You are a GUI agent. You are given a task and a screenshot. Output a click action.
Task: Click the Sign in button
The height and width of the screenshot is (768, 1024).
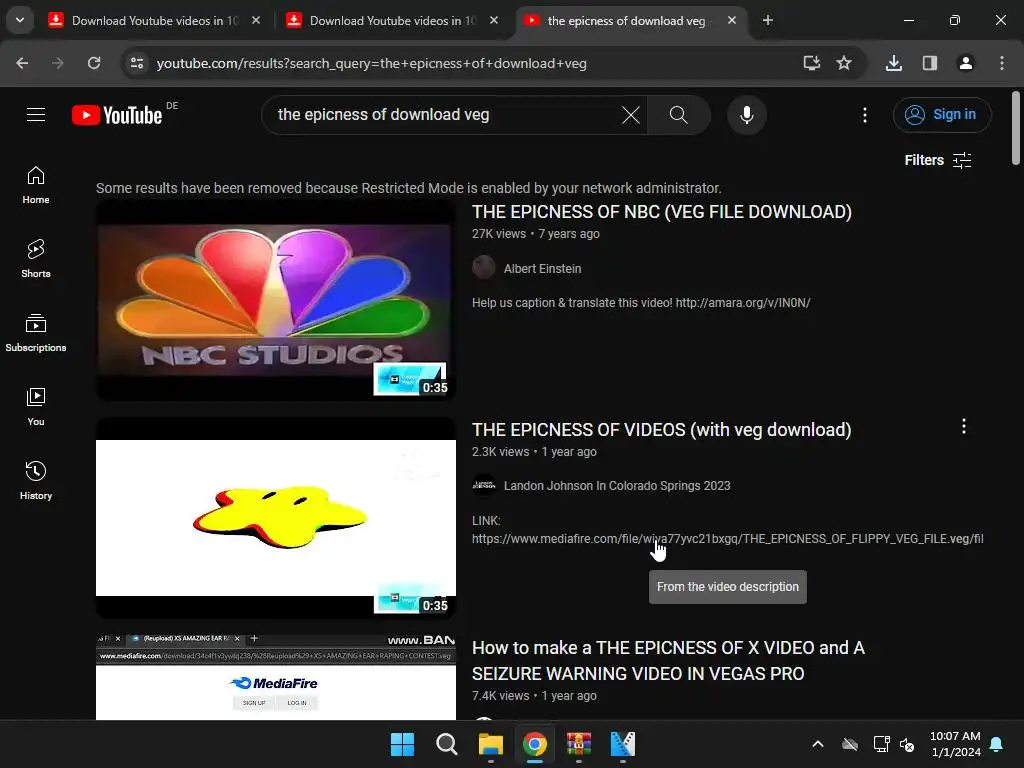pyautogui.click(x=941, y=115)
